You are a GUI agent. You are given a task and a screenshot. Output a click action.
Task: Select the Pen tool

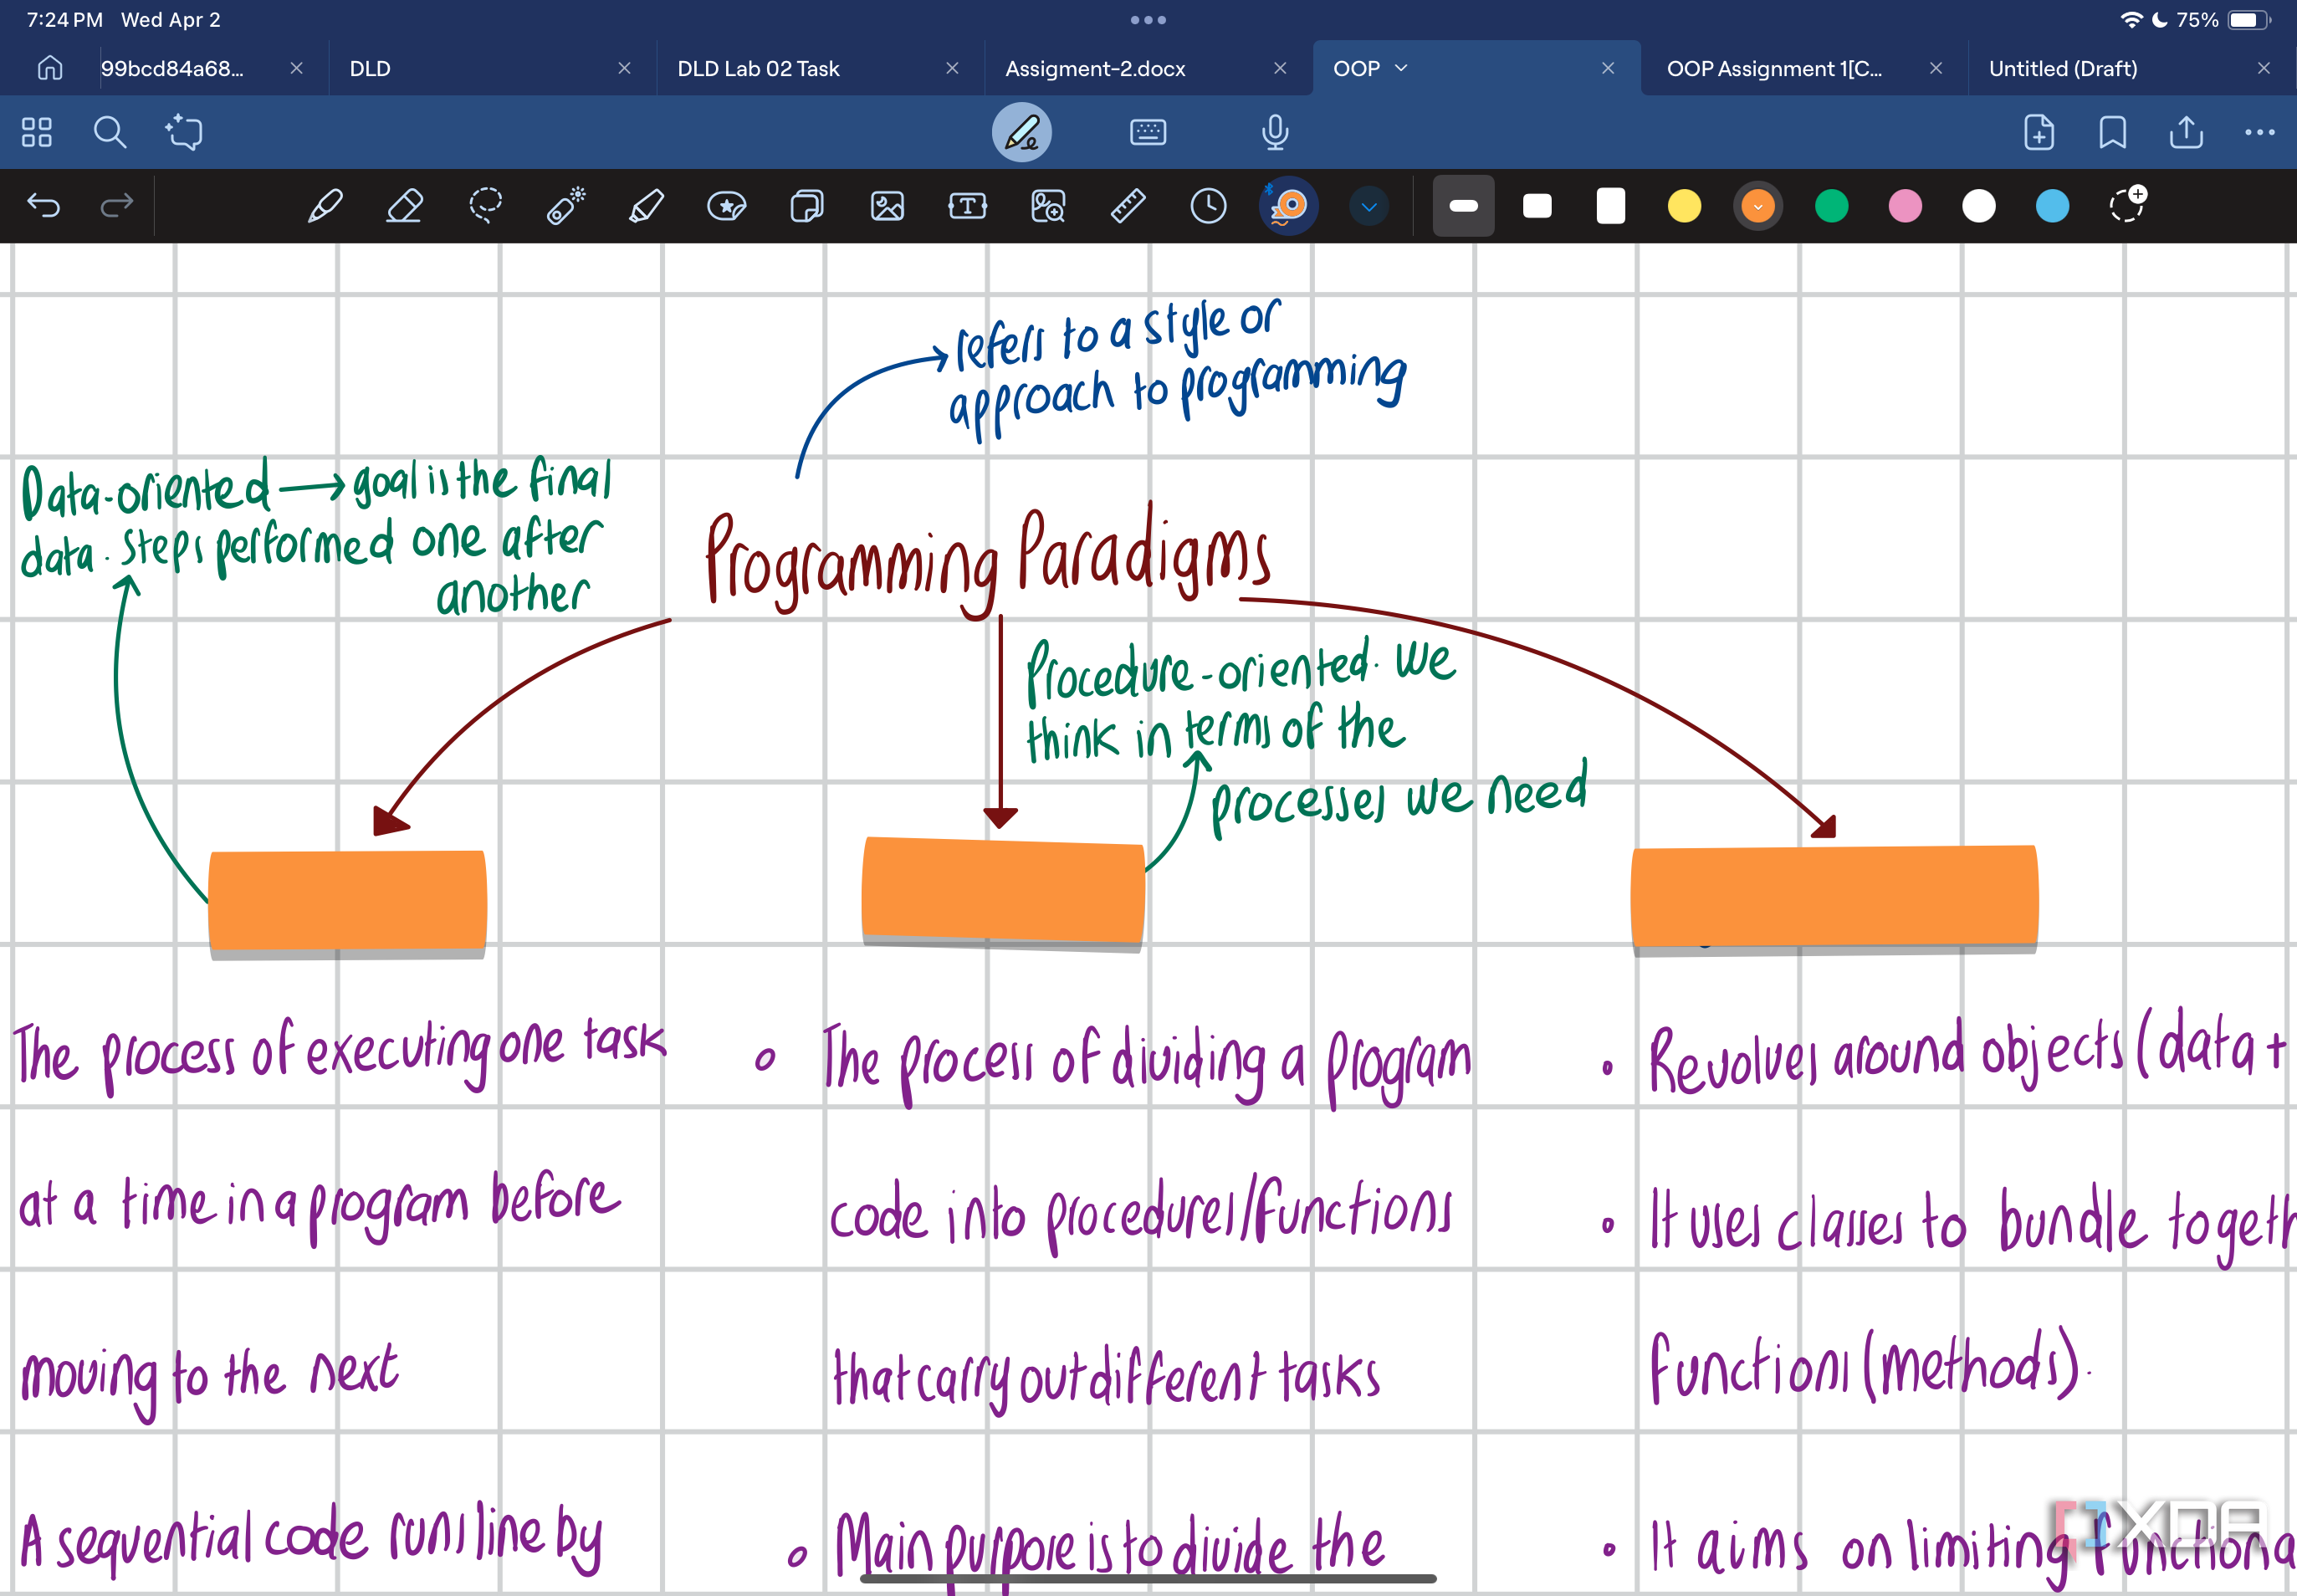(x=325, y=207)
